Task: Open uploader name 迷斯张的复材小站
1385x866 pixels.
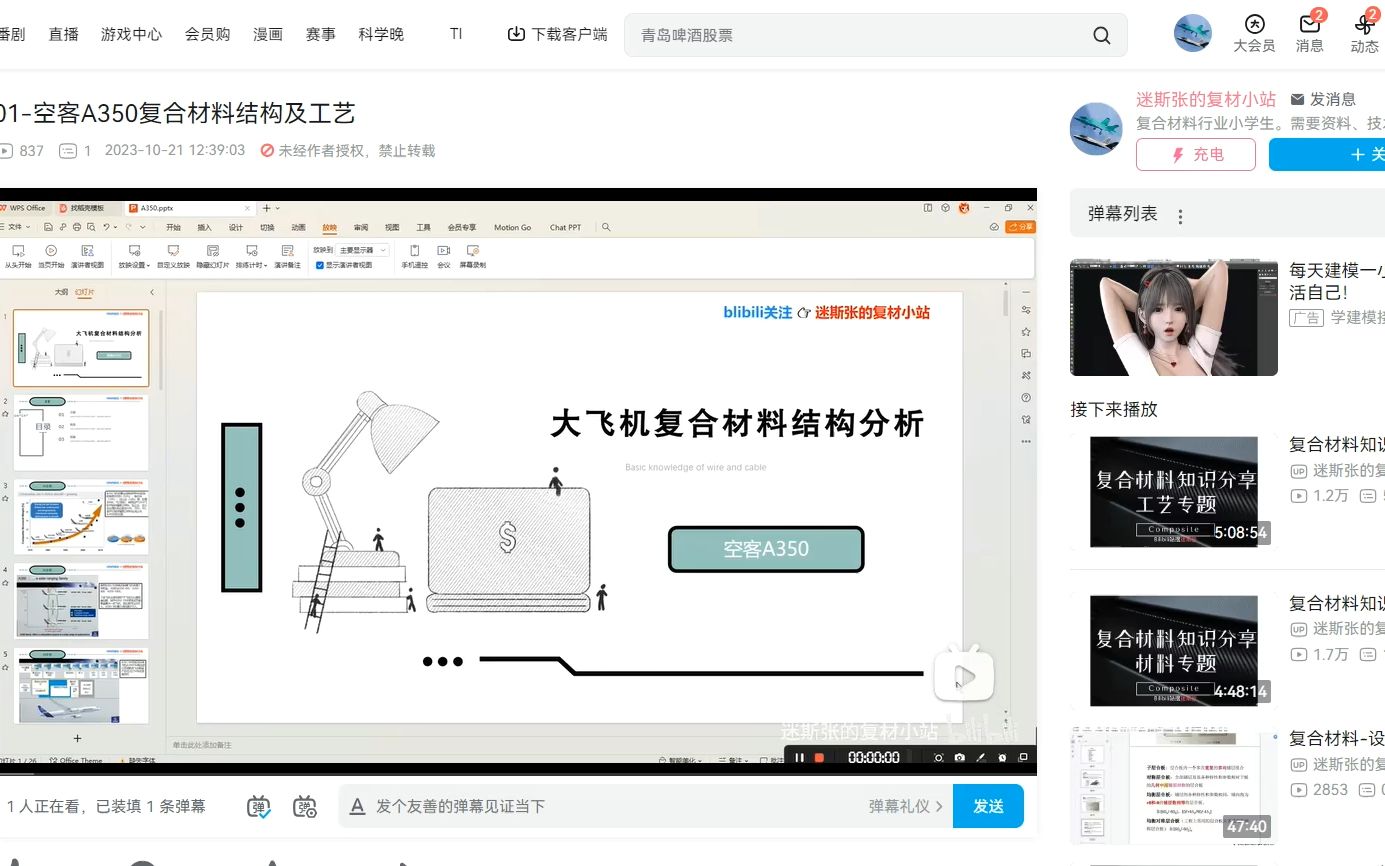Action: click(1206, 99)
